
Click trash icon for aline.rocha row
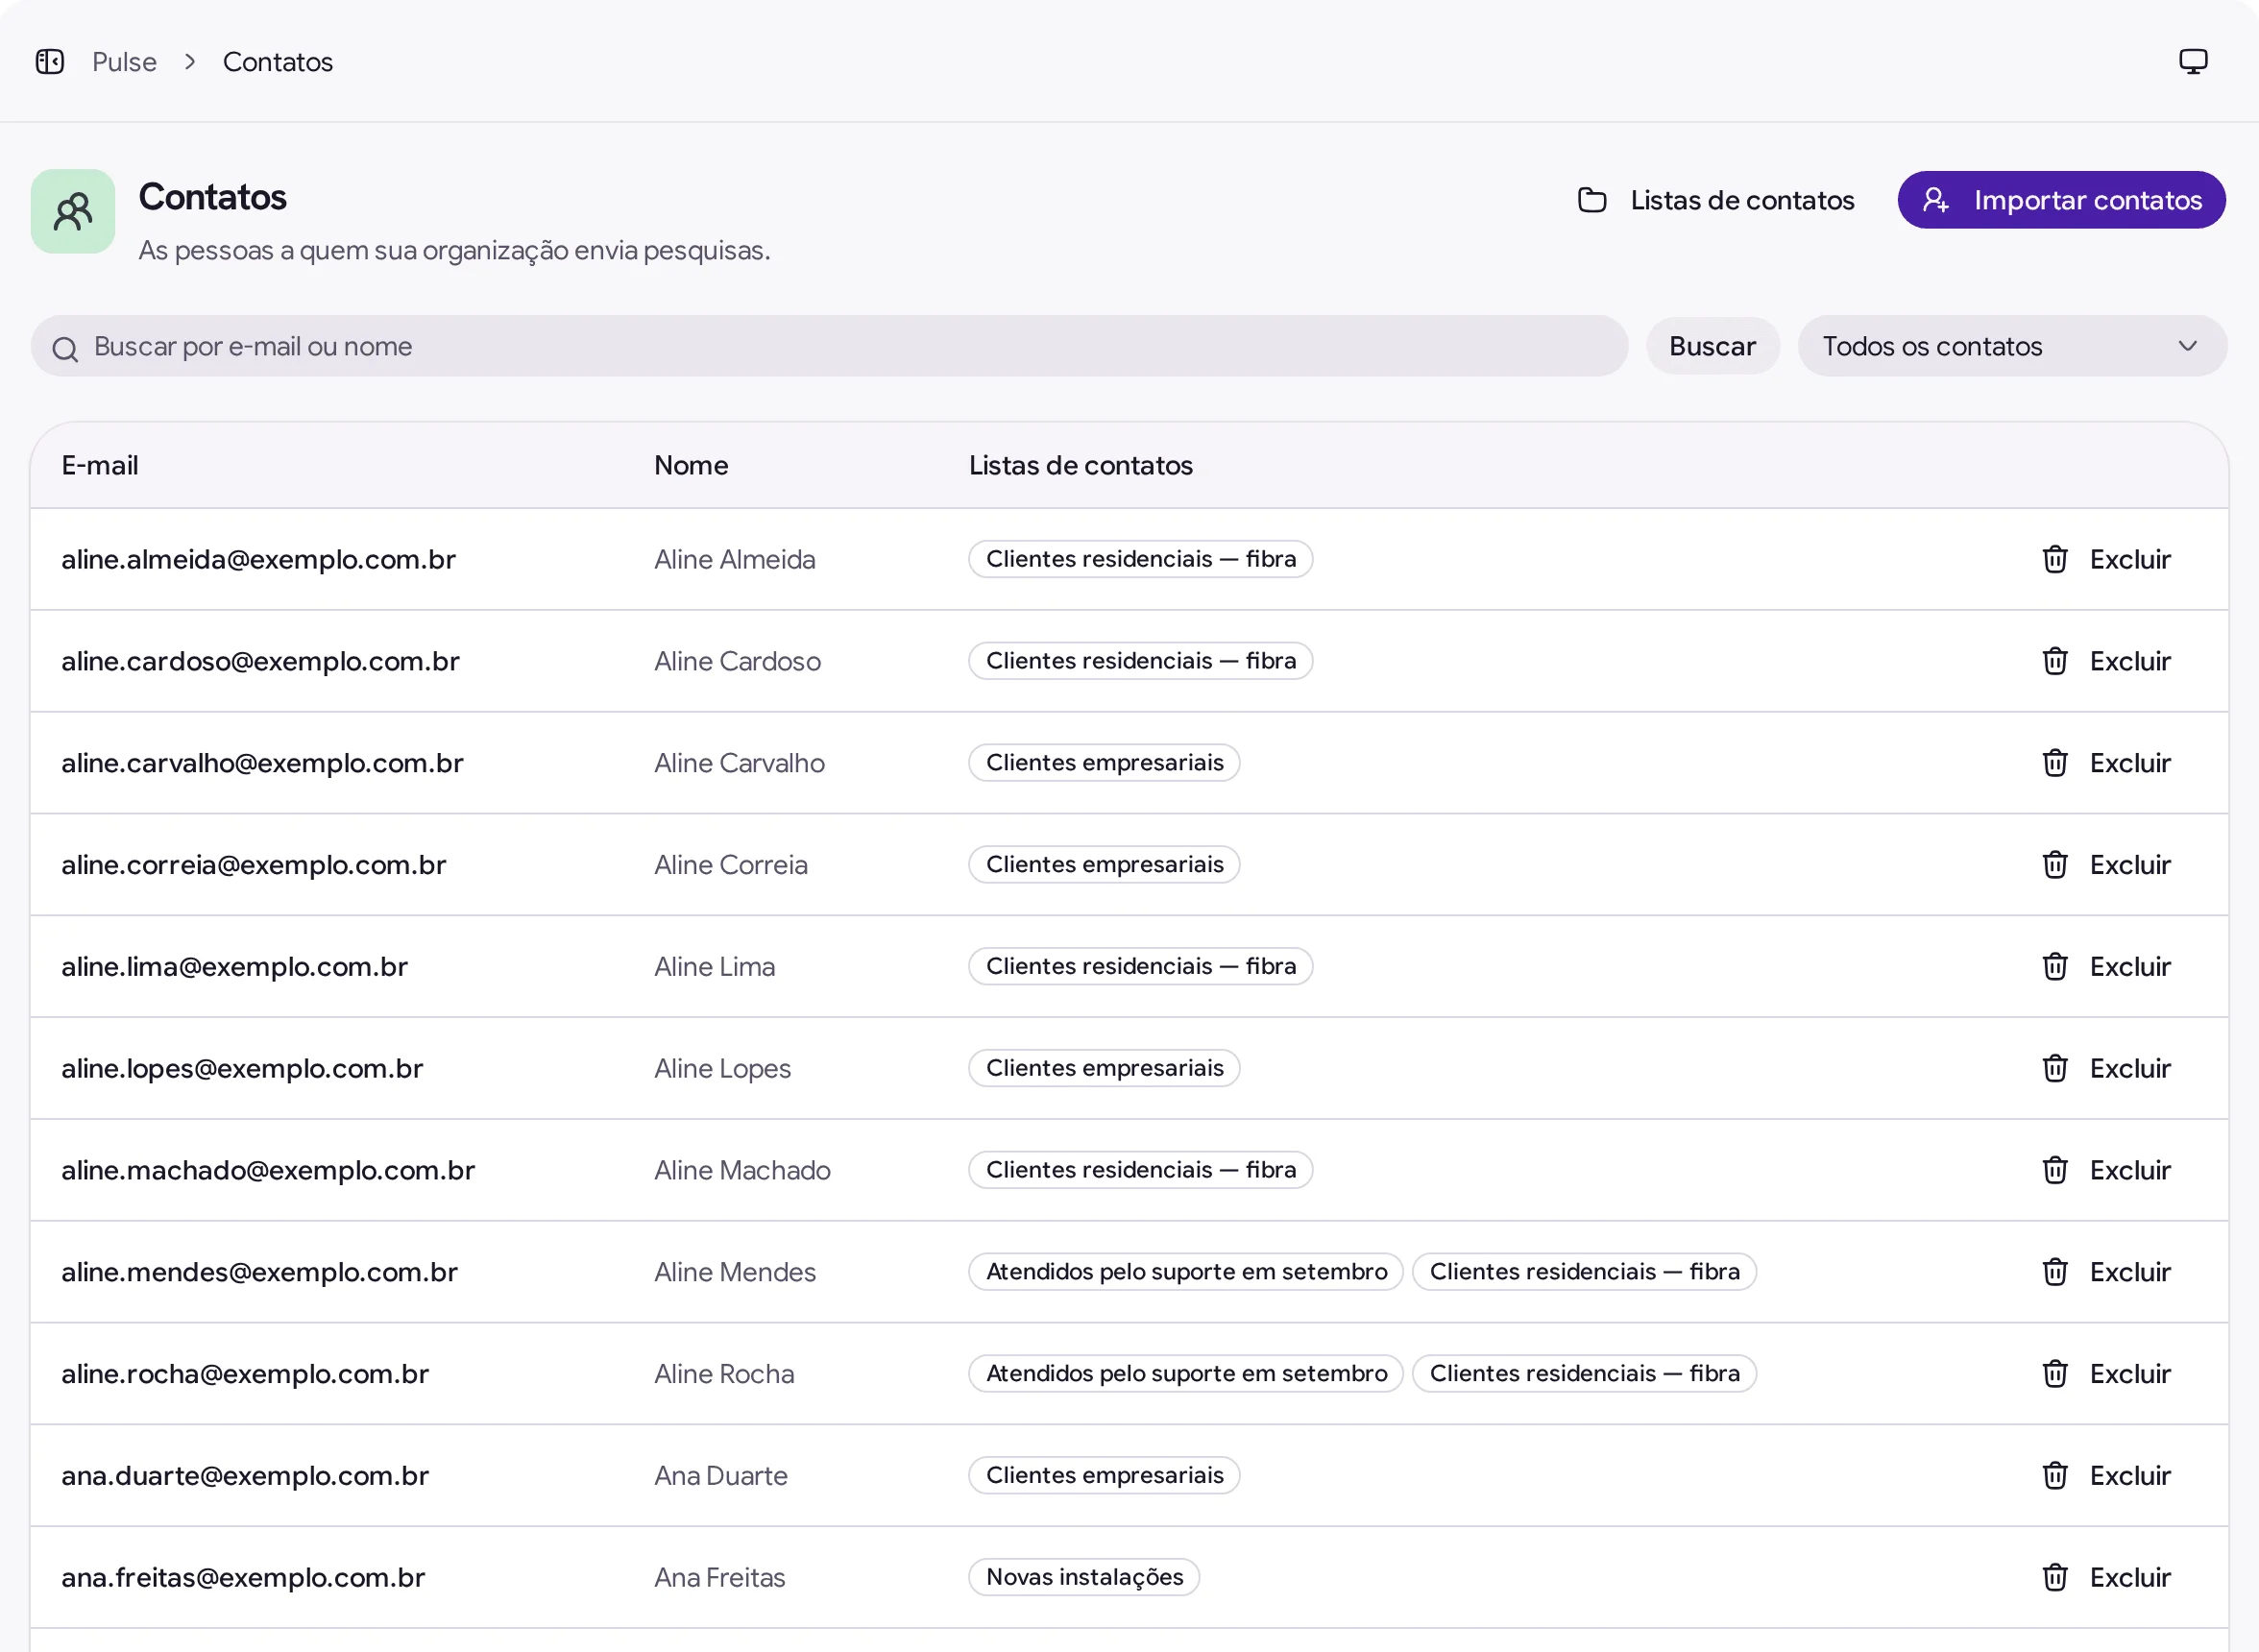2055,1374
